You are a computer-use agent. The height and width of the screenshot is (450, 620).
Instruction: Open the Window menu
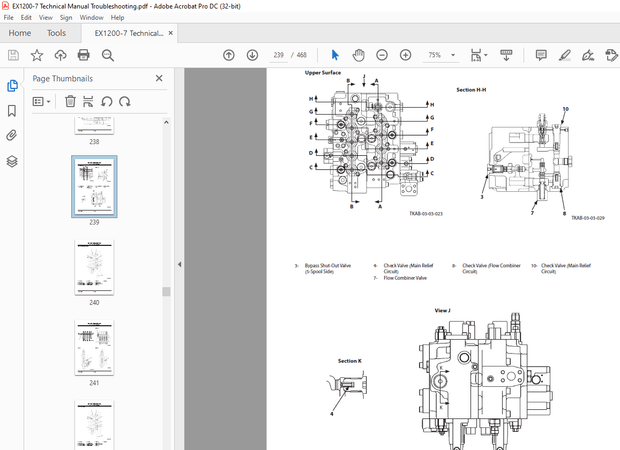pos(91,17)
